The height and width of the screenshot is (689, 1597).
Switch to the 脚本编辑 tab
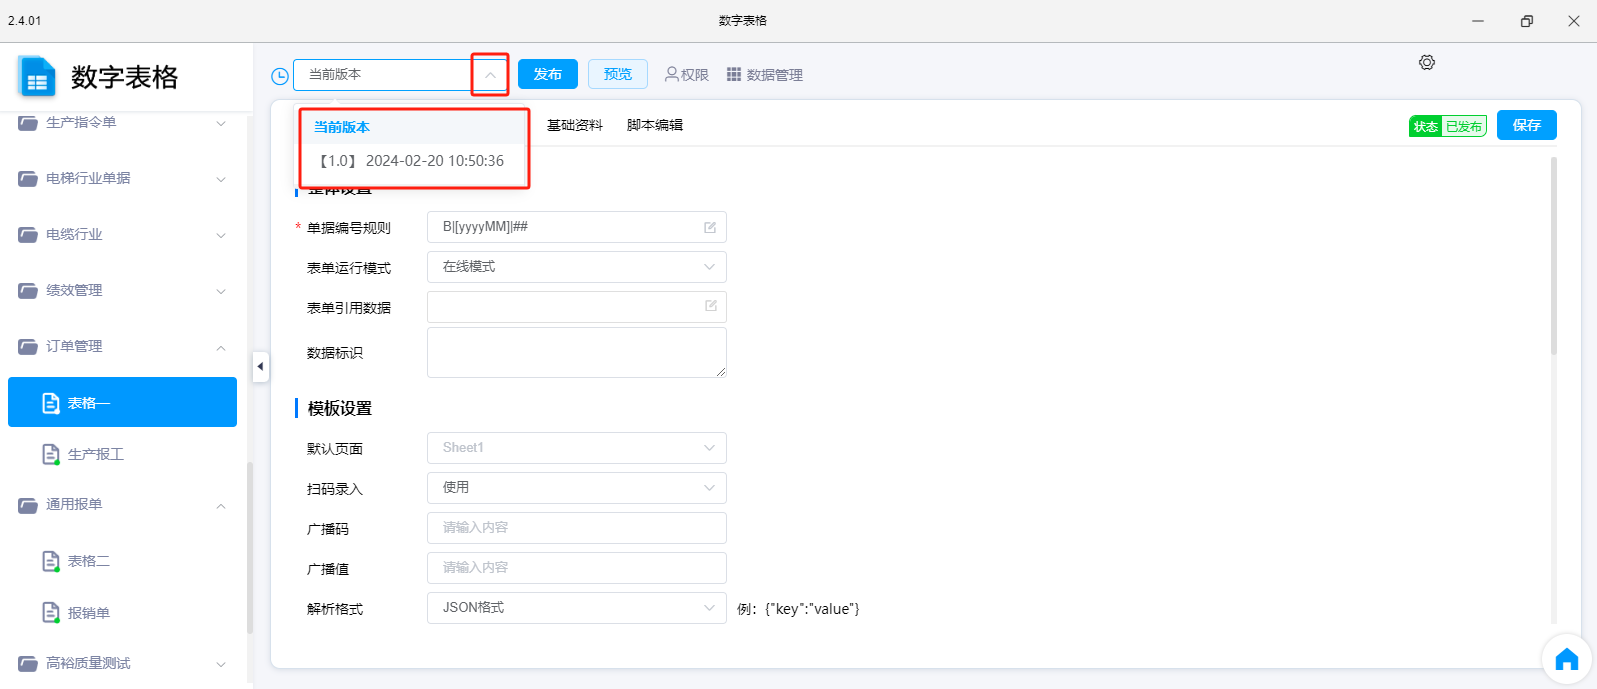click(x=654, y=125)
